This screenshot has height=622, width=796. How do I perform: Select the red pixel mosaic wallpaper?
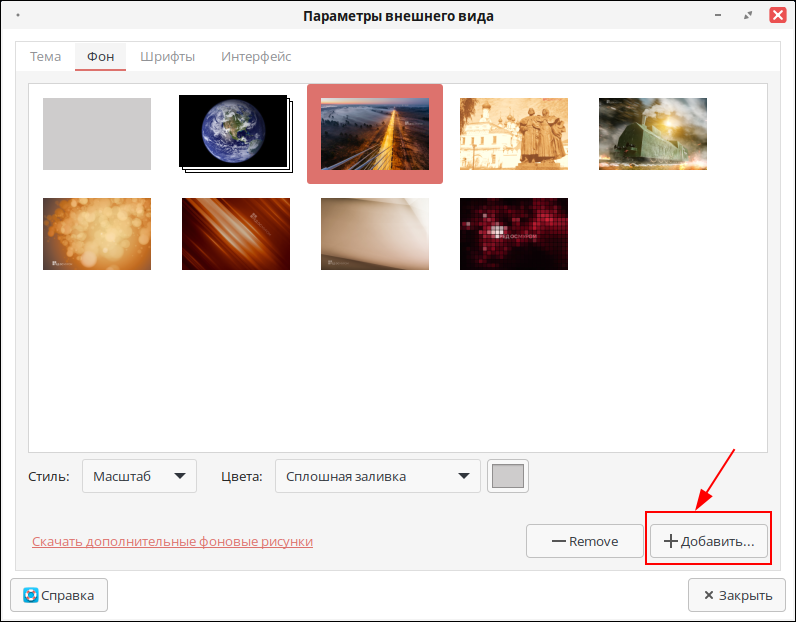pyautogui.click(x=514, y=234)
